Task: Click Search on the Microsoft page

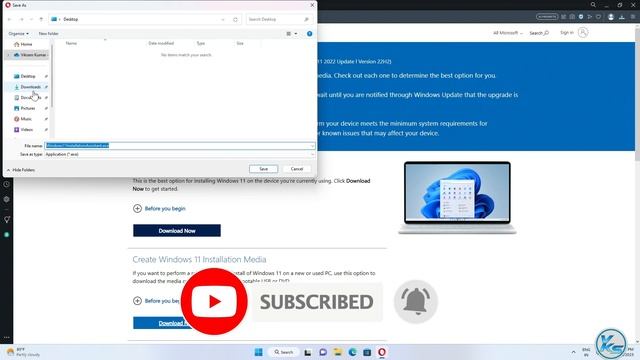Action: pyautogui.click(x=539, y=33)
